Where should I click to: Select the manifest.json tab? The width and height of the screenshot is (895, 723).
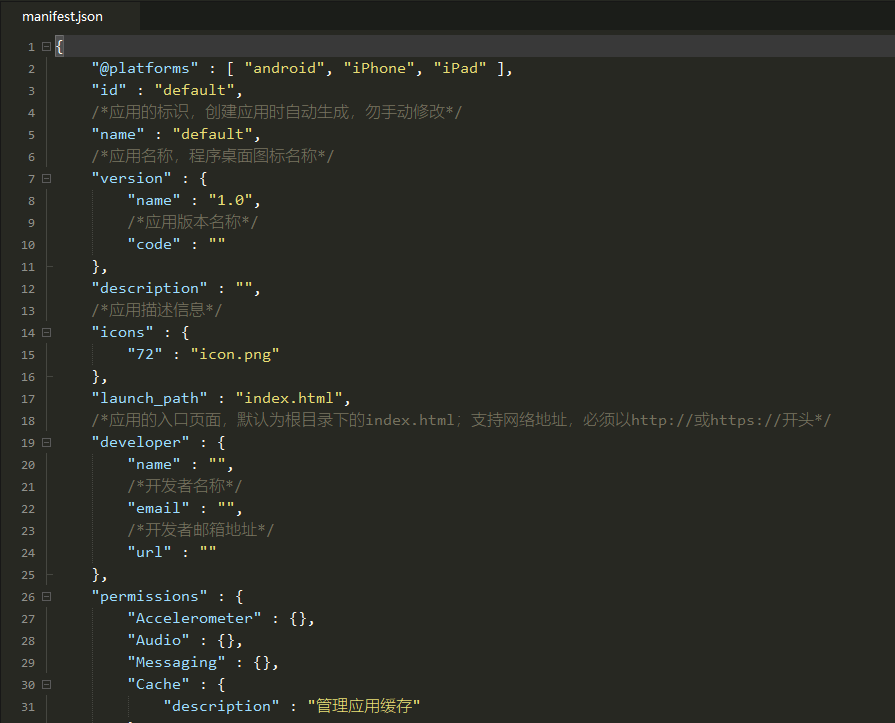[62, 17]
